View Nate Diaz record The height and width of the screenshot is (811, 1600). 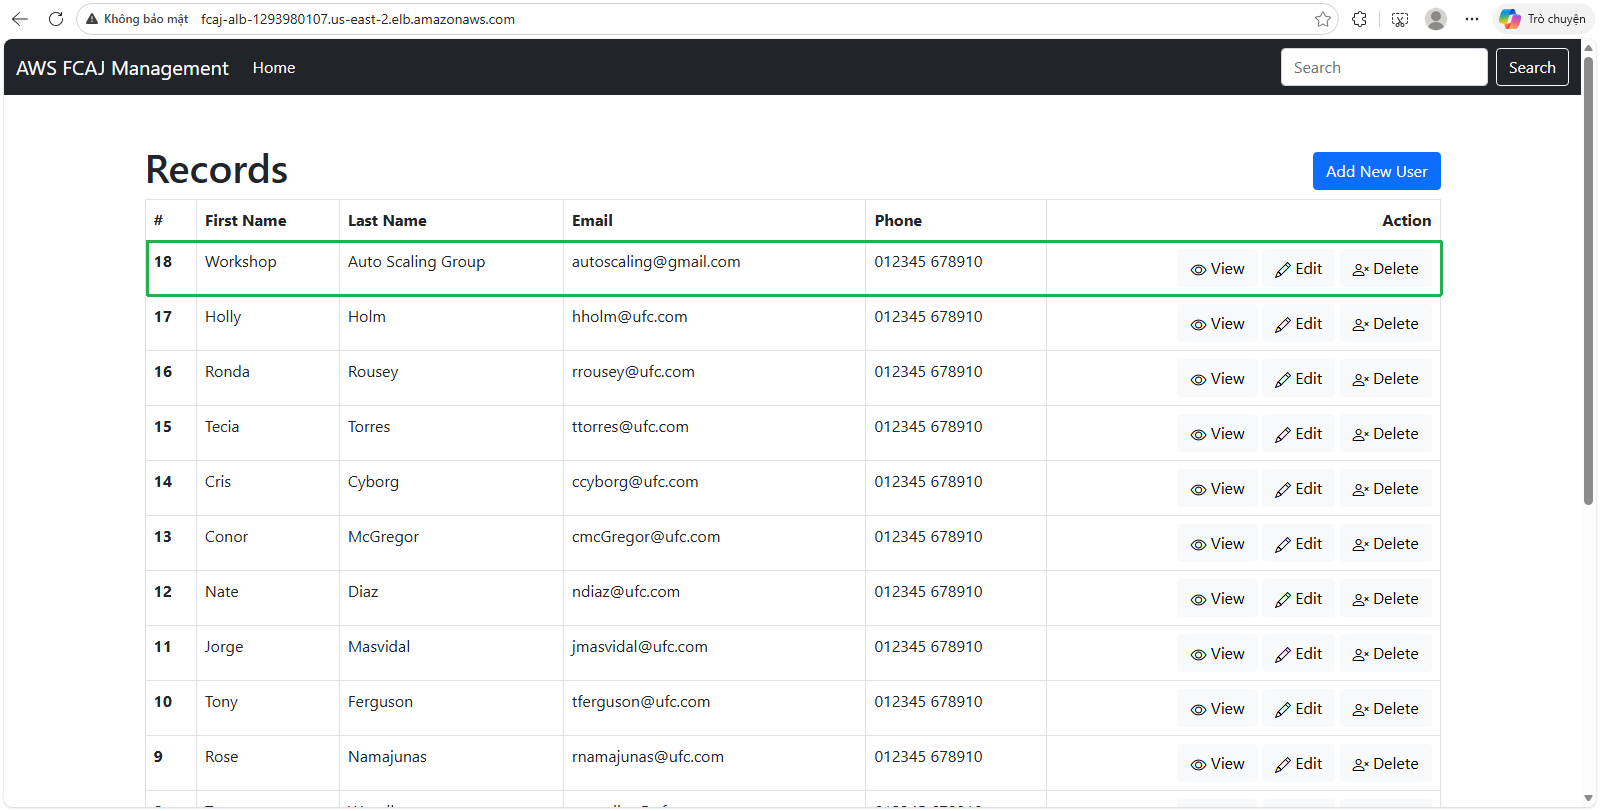1217,599
